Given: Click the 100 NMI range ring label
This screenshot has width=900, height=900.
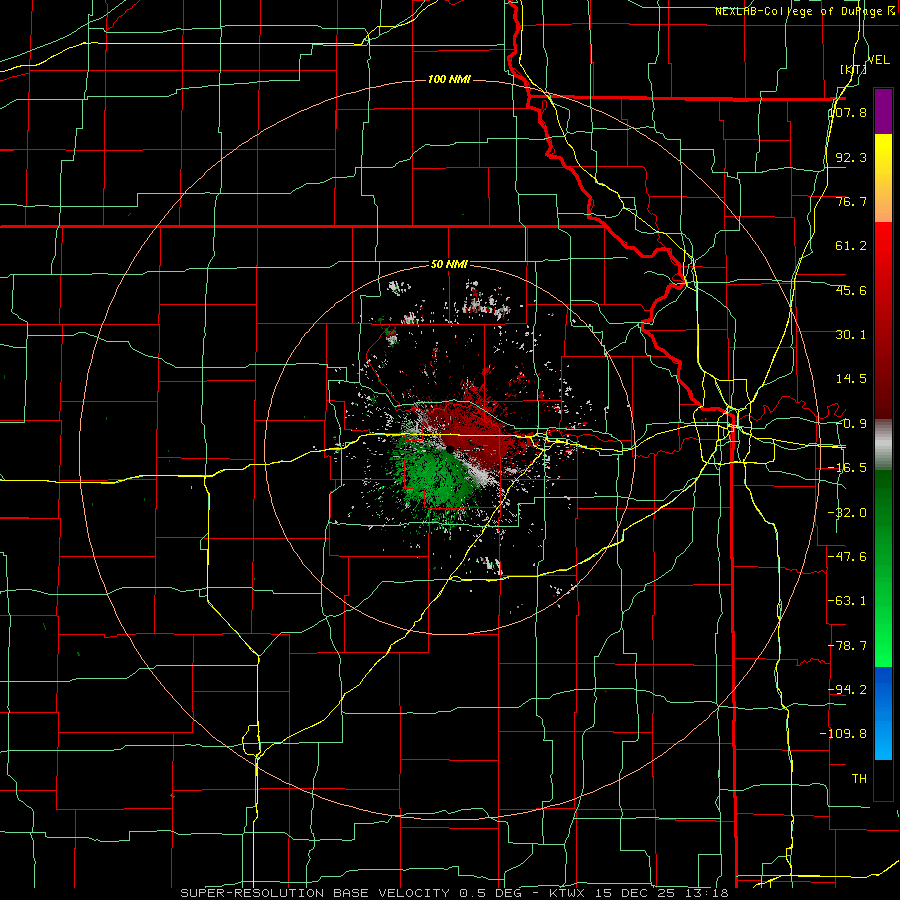Looking at the screenshot, I should pos(449,79).
